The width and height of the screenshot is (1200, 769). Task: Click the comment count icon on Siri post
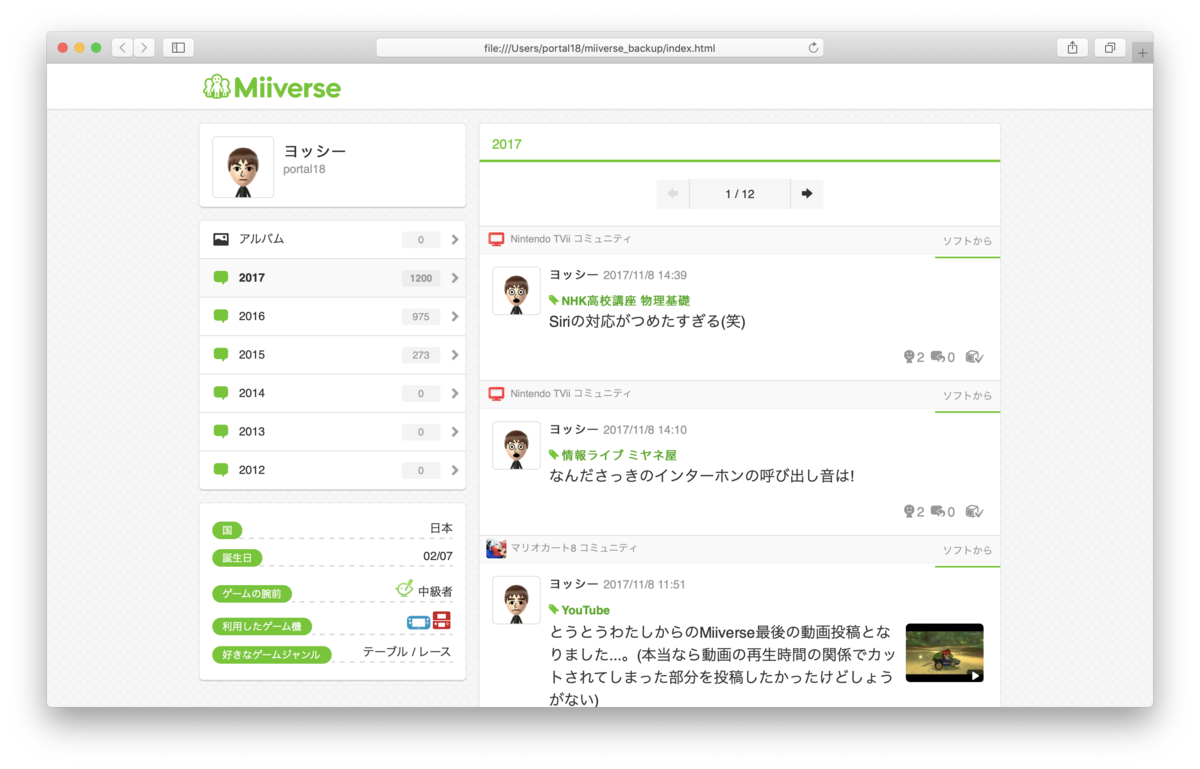click(x=937, y=357)
